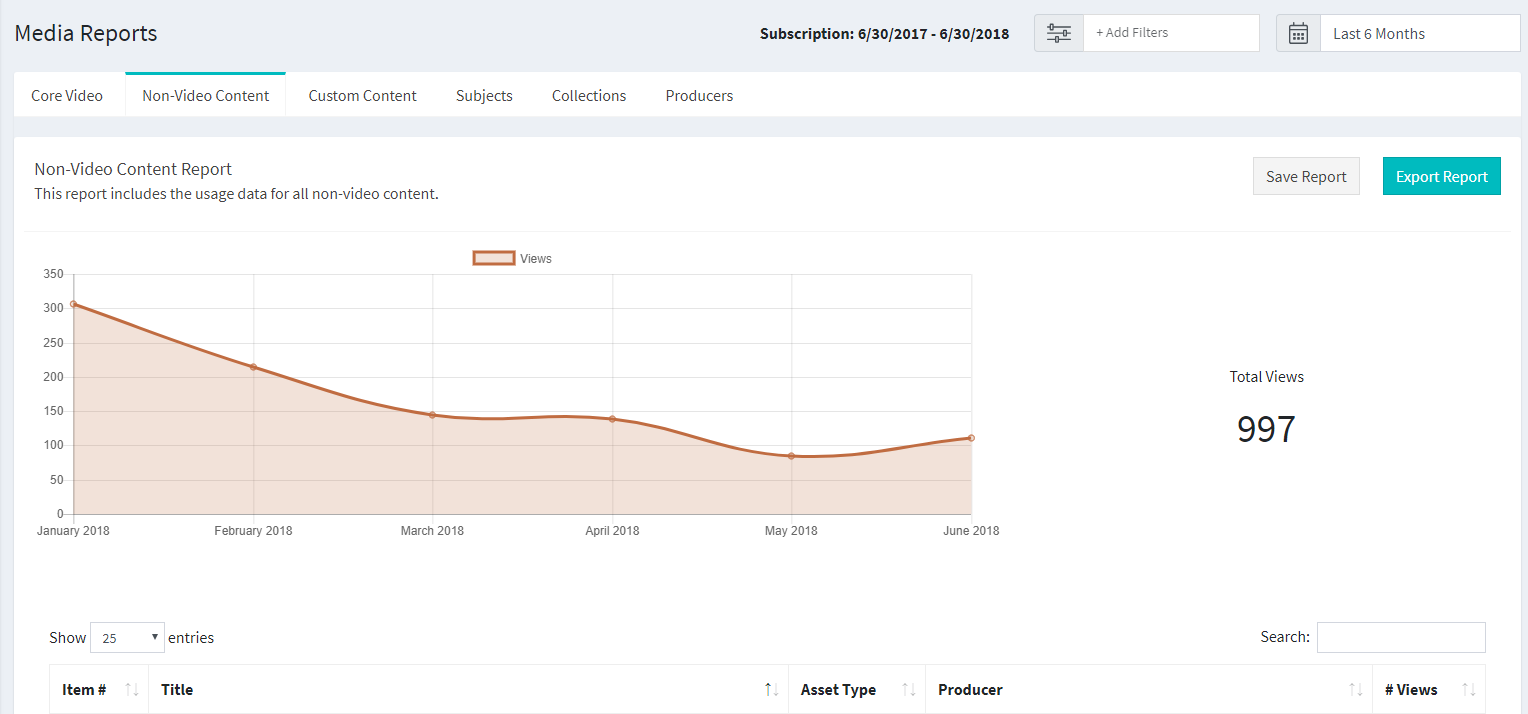Click sort arrows in Item # column
1528x714 pixels.
[131, 689]
